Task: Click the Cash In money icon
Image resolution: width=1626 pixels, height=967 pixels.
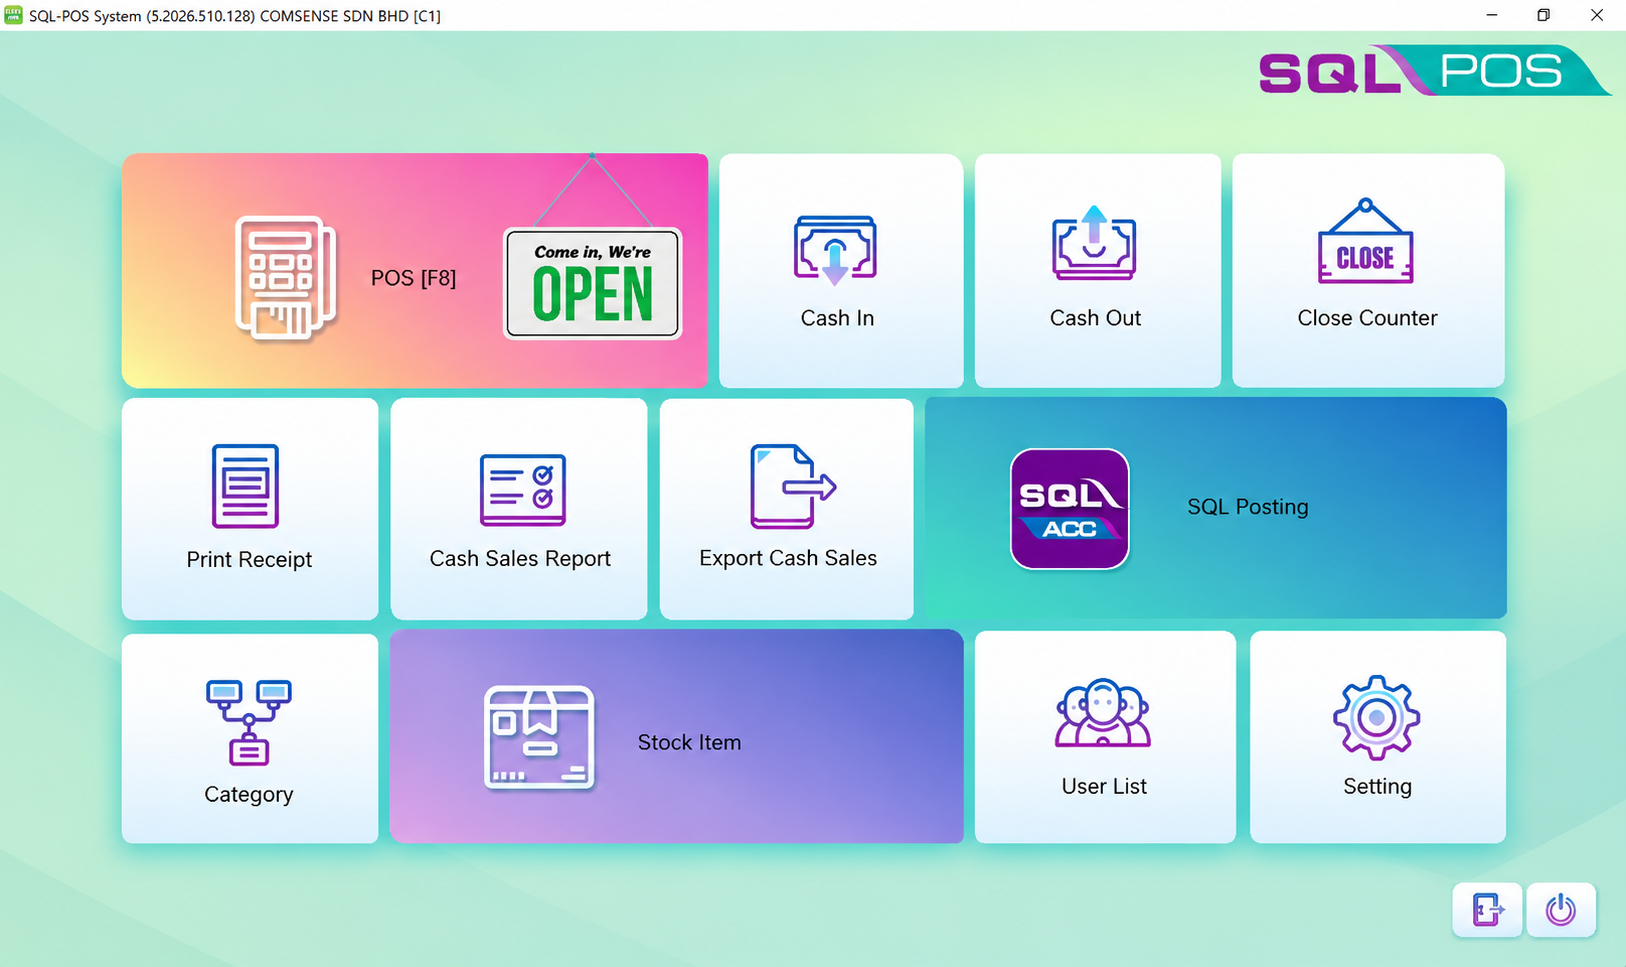Action: coord(836,249)
